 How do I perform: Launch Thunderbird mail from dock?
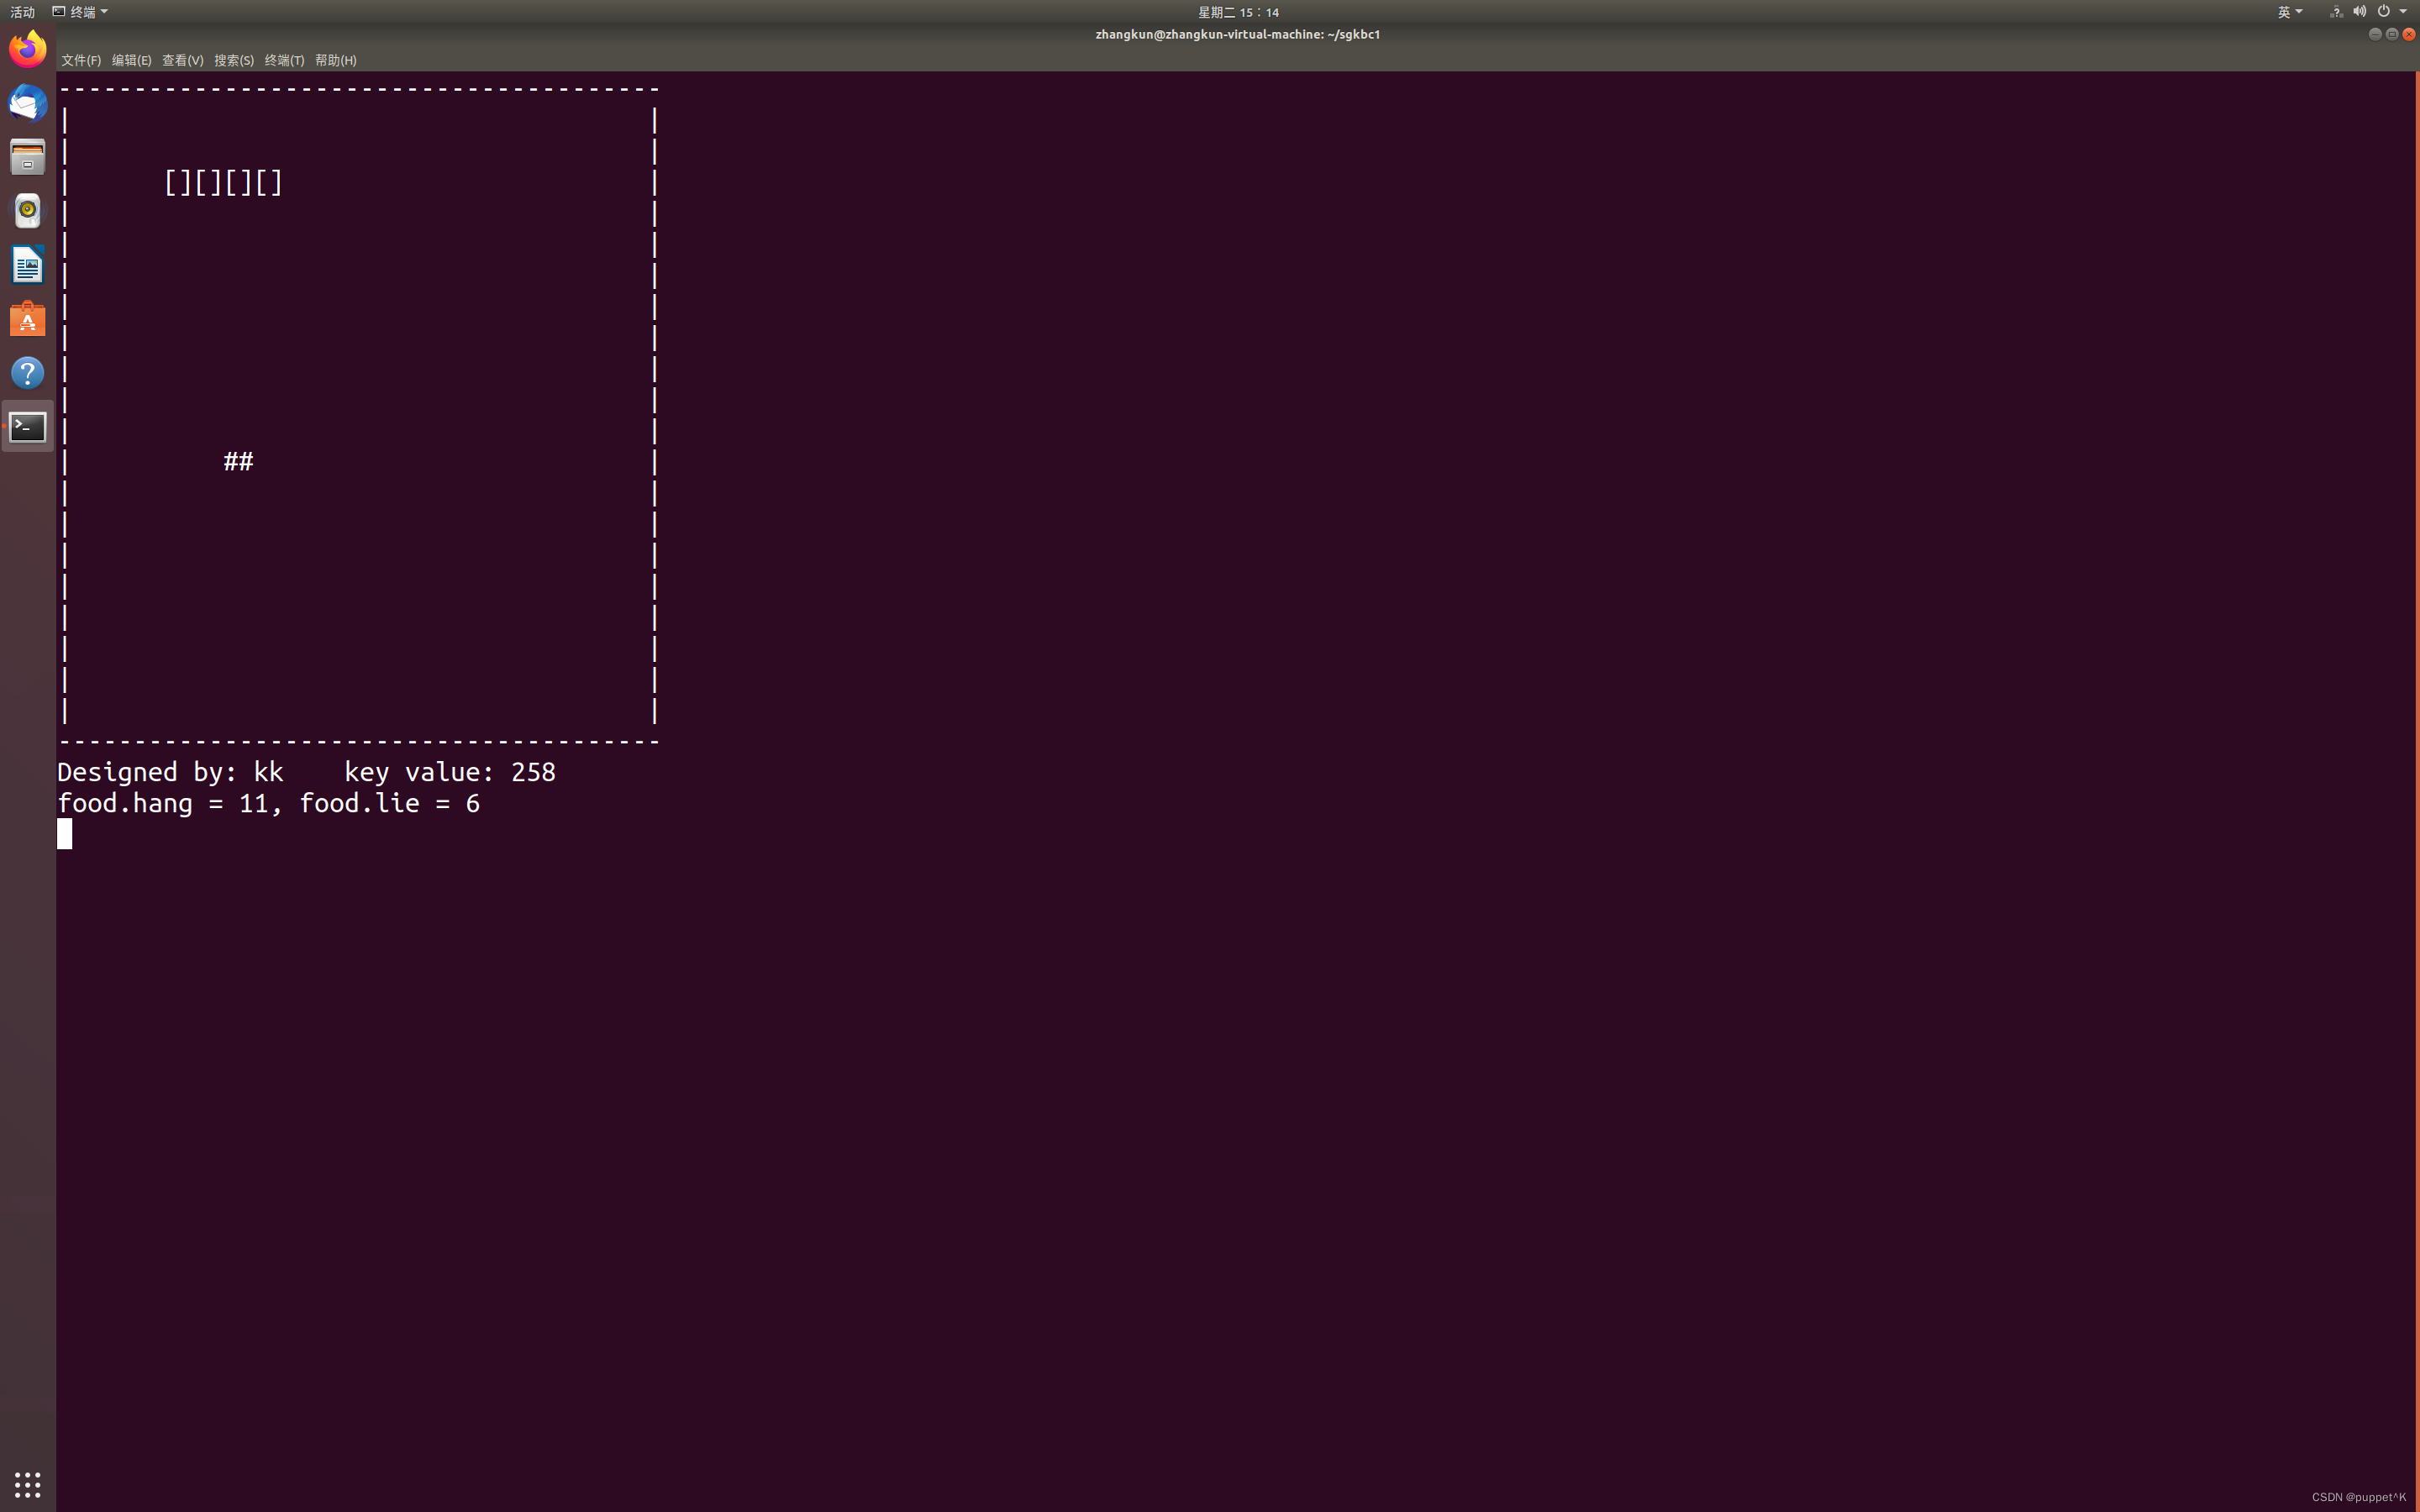28,103
